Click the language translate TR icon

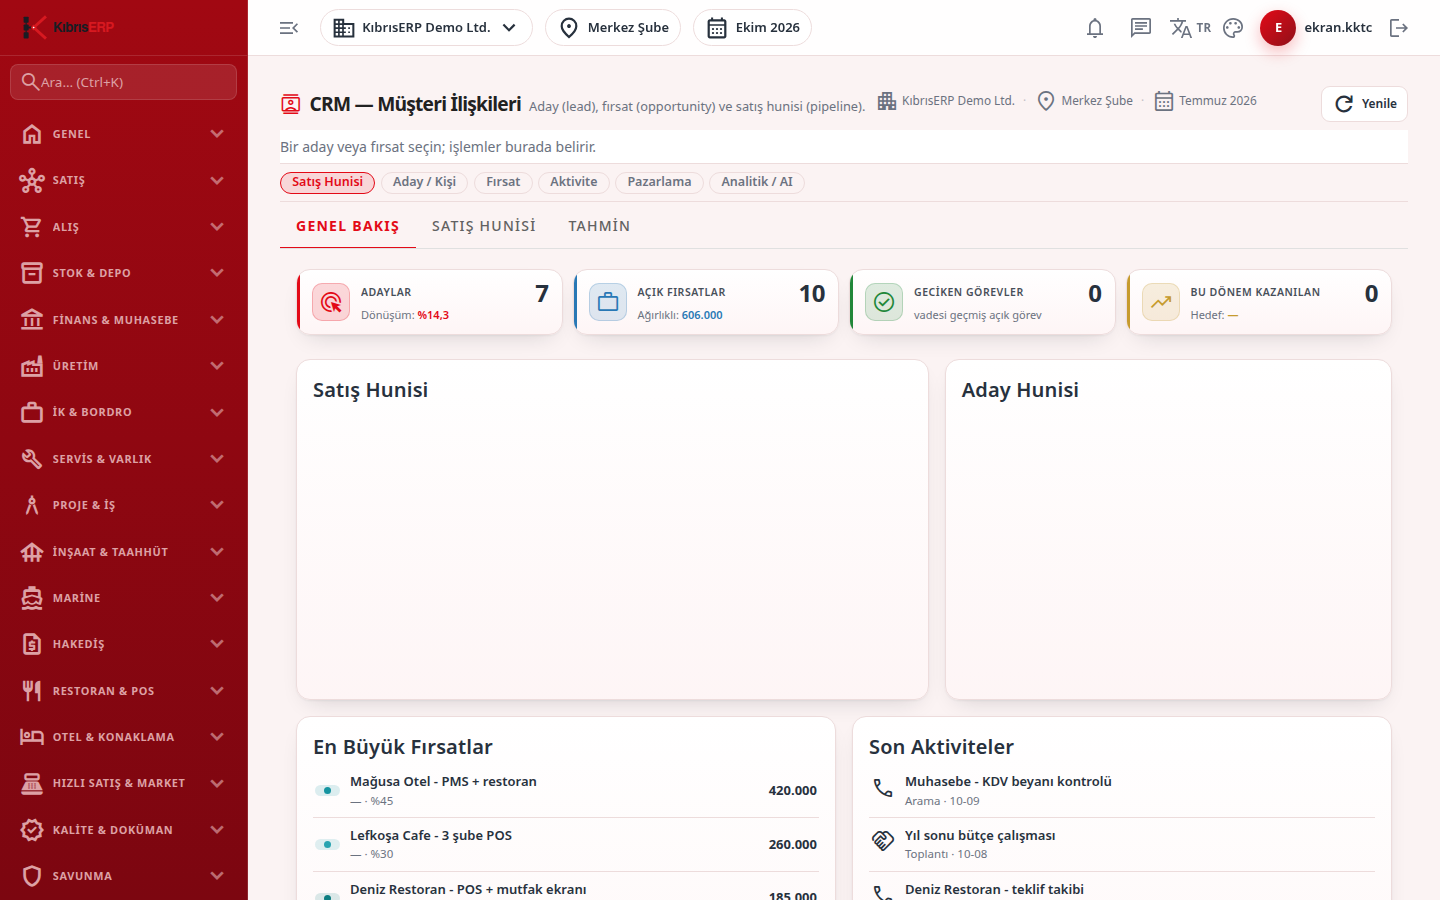pos(1190,28)
